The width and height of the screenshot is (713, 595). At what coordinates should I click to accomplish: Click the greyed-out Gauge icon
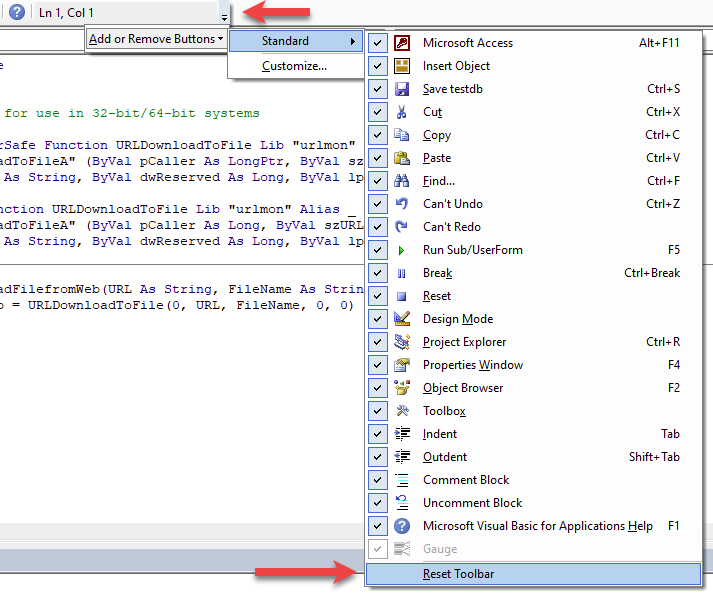402,549
